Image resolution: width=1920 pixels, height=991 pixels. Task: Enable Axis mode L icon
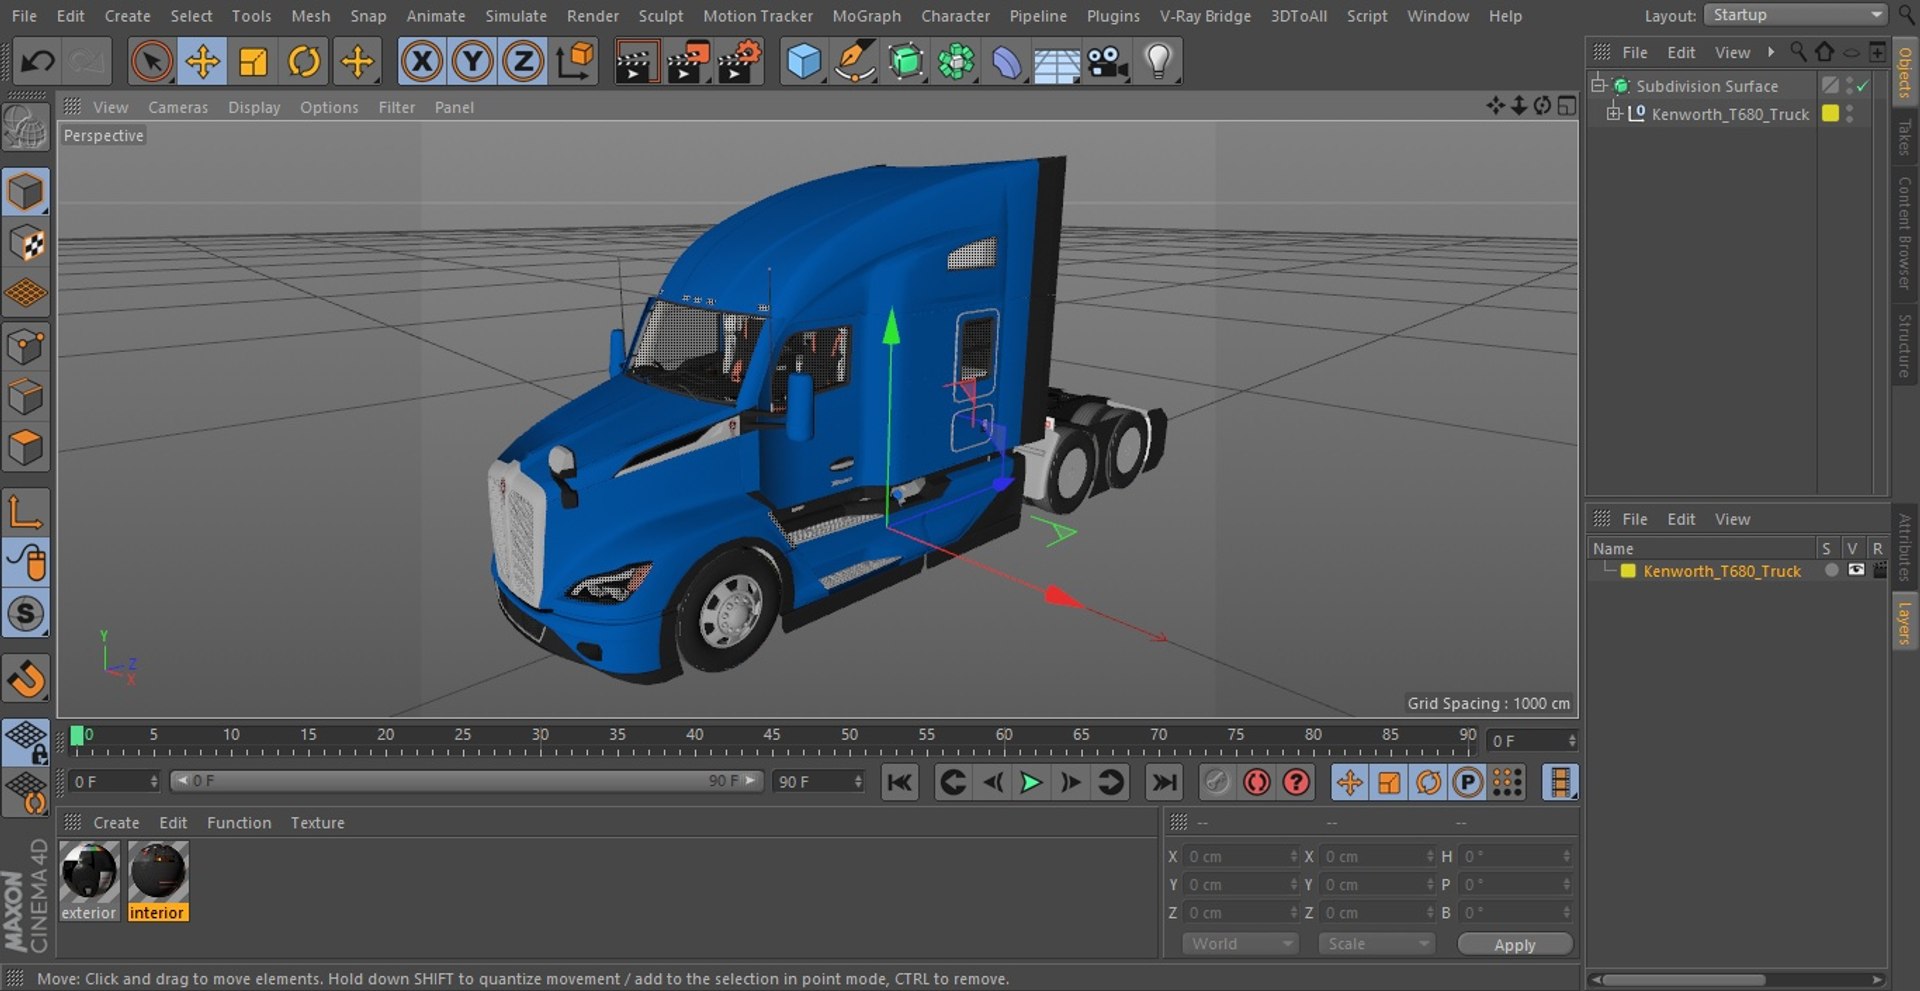coord(25,512)
